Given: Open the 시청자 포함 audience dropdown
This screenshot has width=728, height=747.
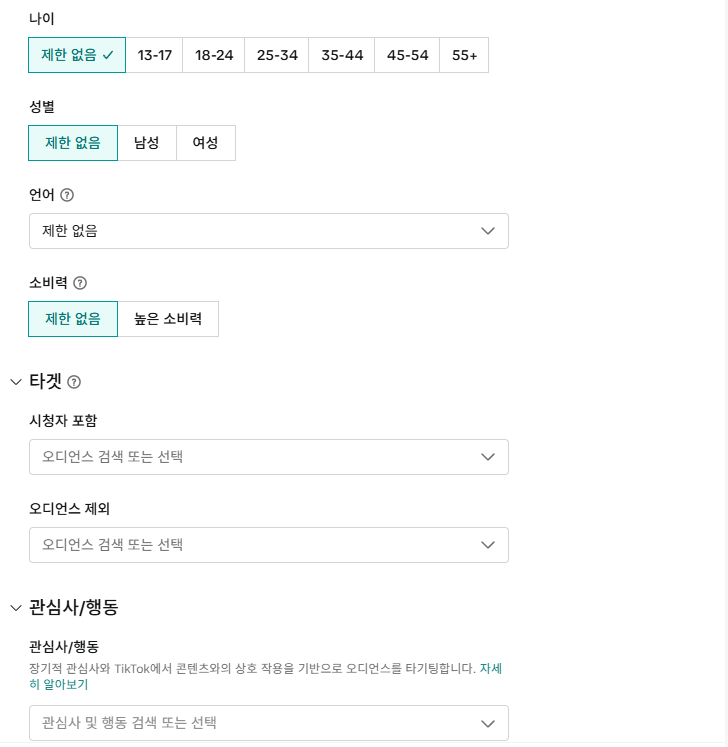Looking at the screenshot, I should coord(268,457).
